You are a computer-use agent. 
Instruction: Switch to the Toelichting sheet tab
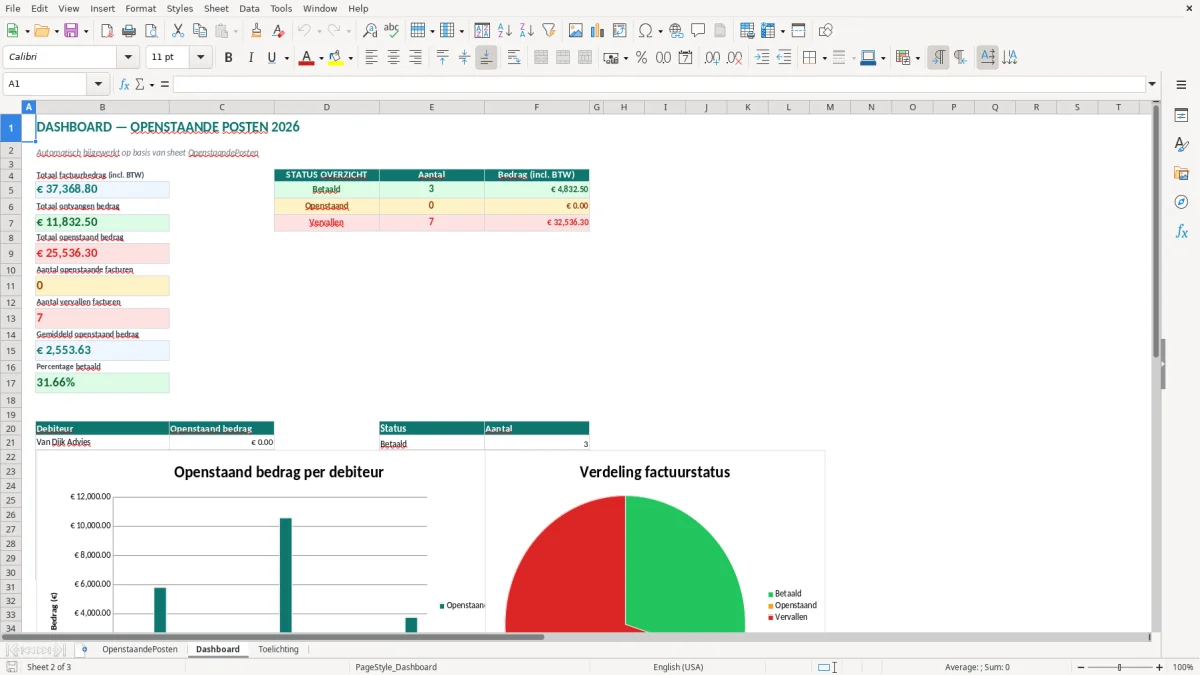pos(278,649)
